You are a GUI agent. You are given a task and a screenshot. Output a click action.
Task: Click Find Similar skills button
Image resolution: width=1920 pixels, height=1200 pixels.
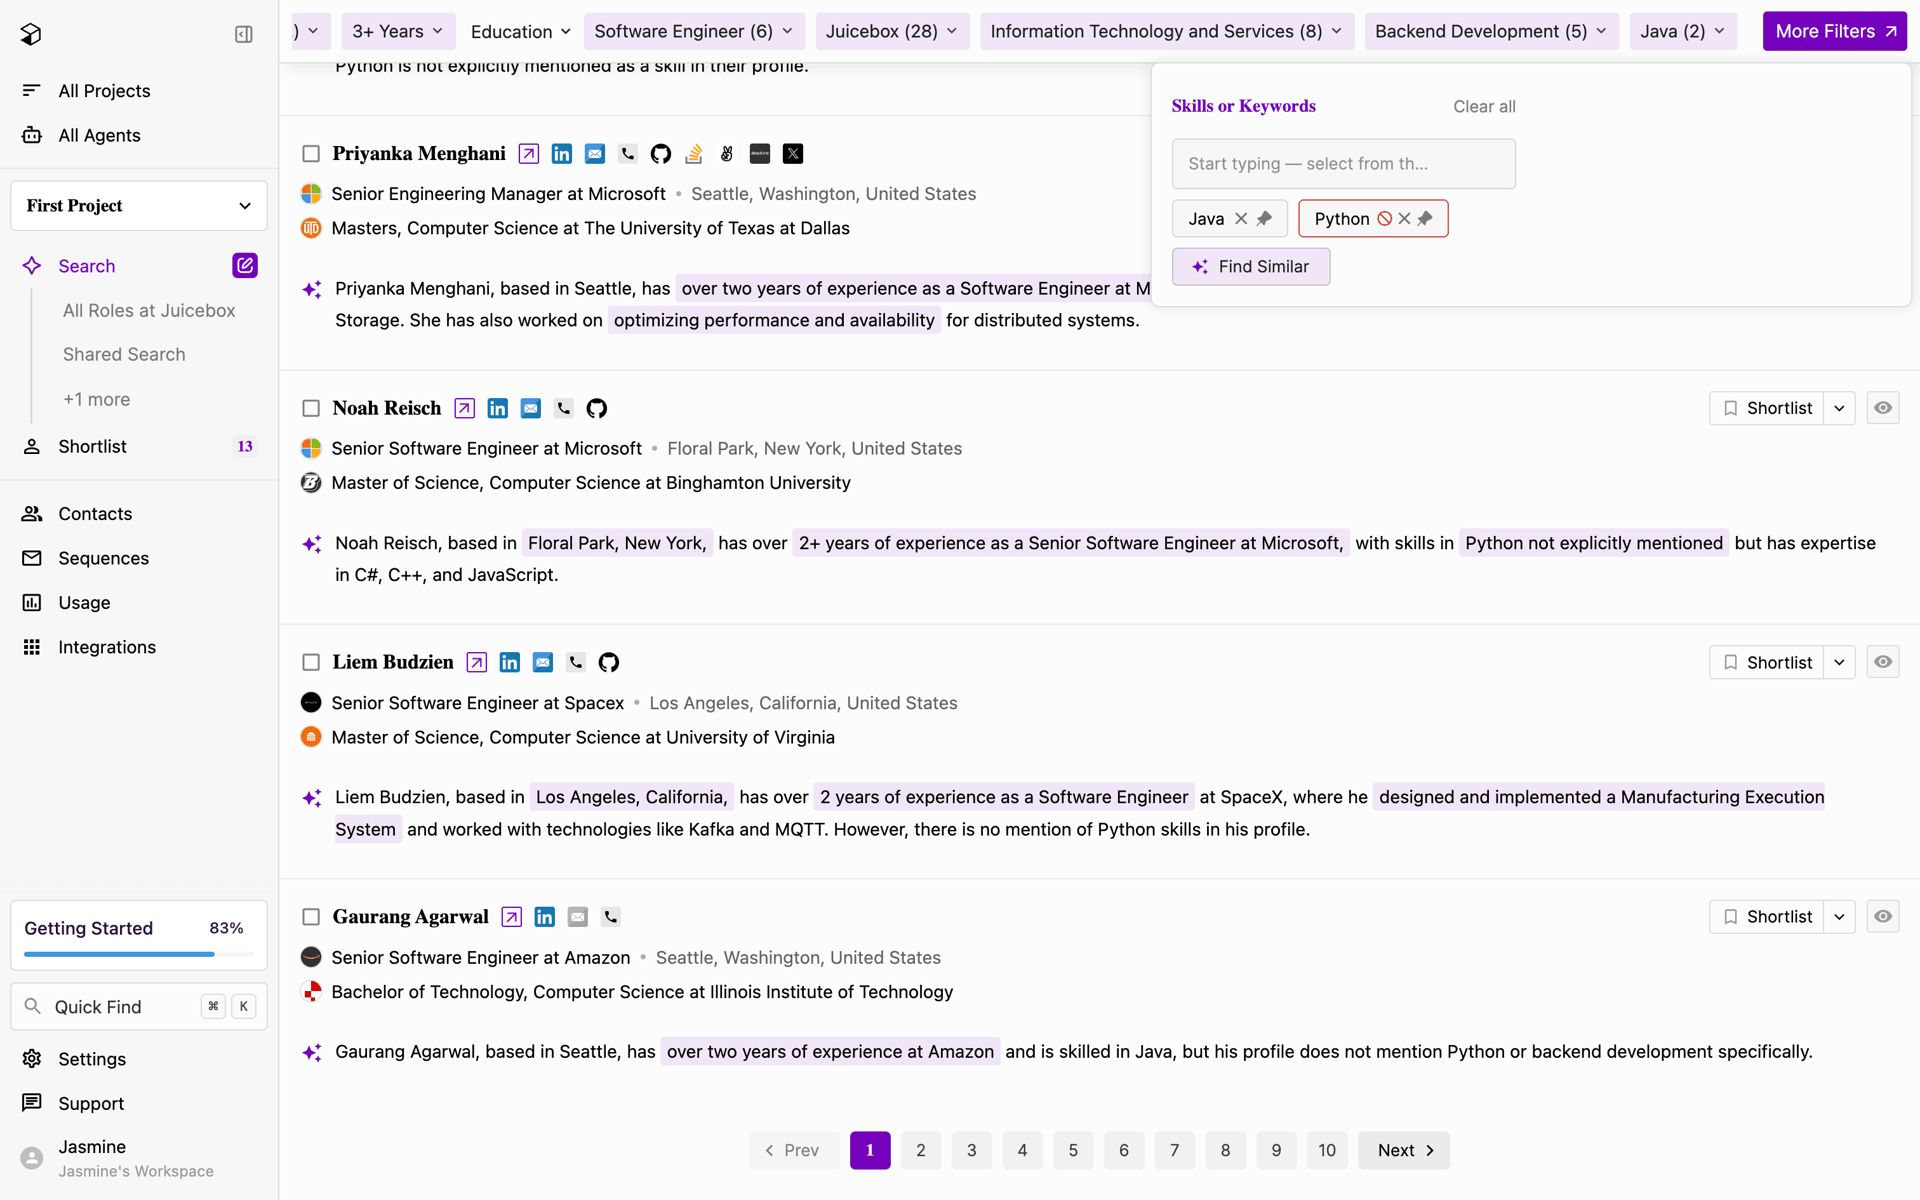pos(1251,267)
